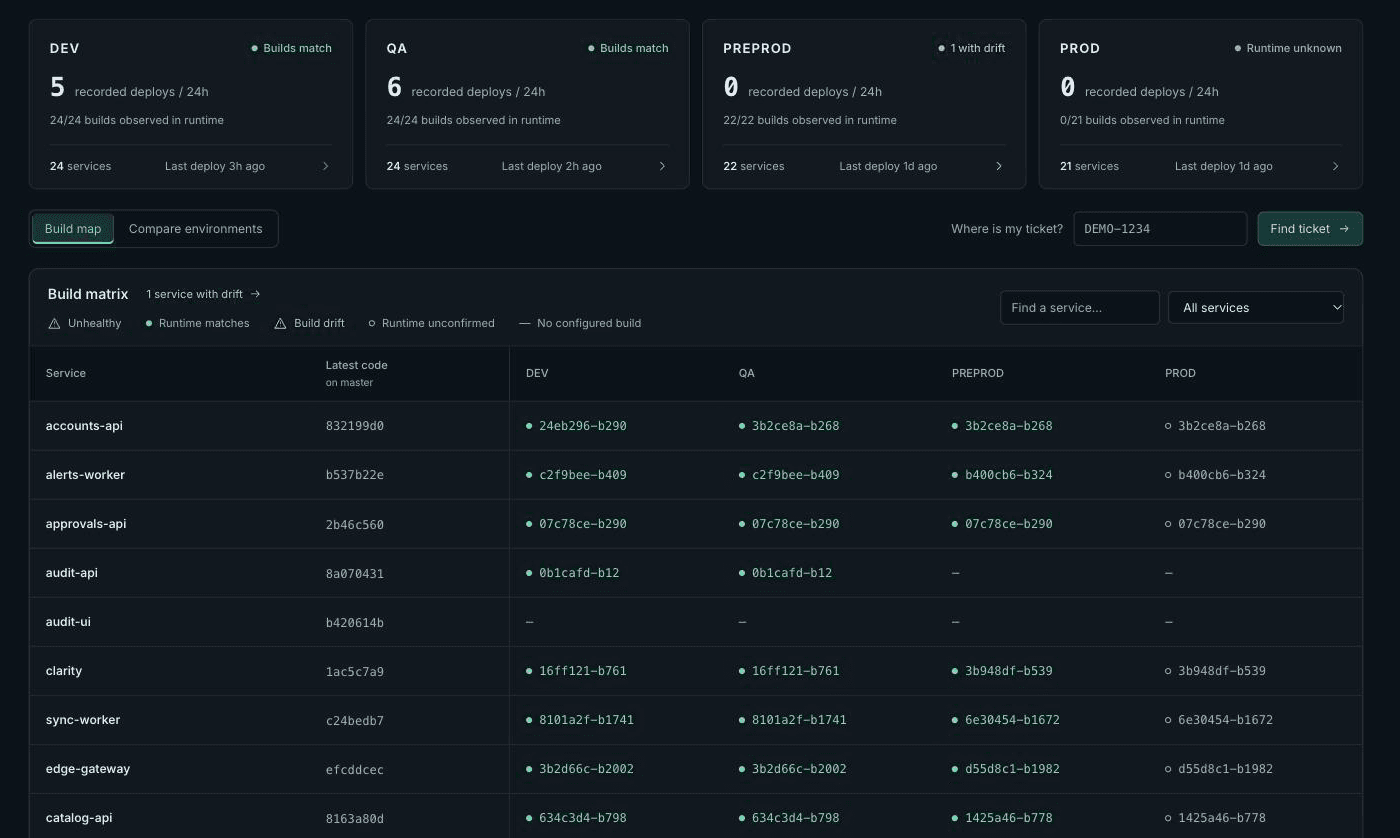This screenshot has height=838, width=1400.
Task: Open PREPROD environment card chevron arrow
Action: pos(999,166)
